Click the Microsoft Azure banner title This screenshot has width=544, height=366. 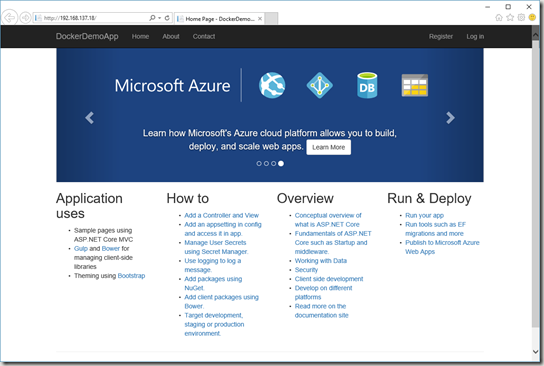click(x=172, y=86)
